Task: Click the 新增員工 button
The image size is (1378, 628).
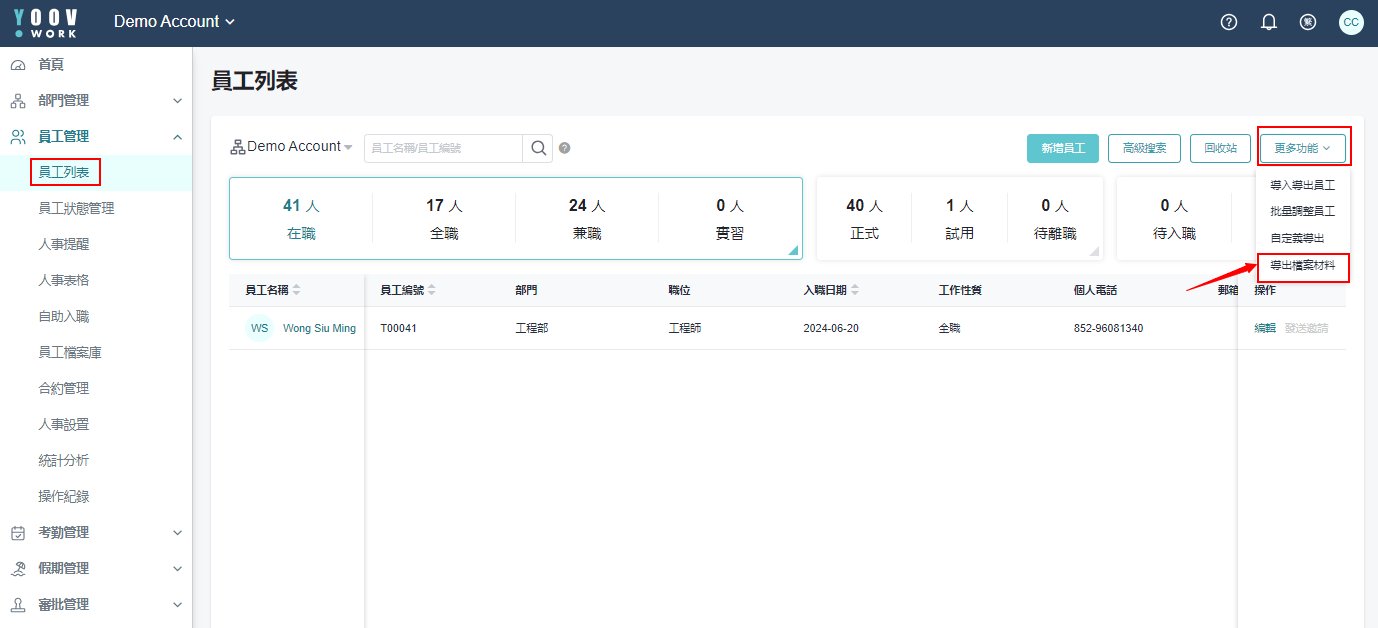Action: (x=1063, y=148)
